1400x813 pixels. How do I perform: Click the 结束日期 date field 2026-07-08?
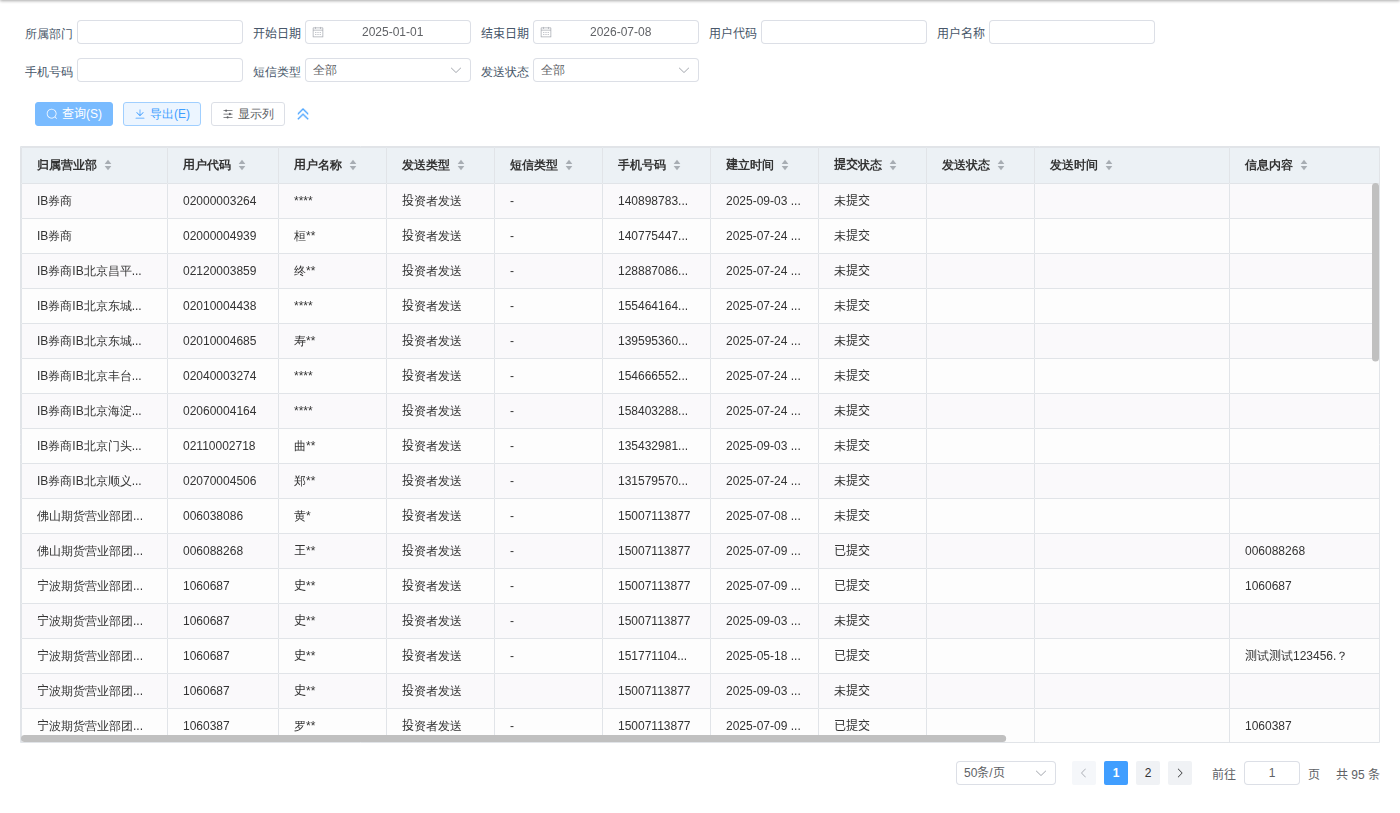coord(616,32)
